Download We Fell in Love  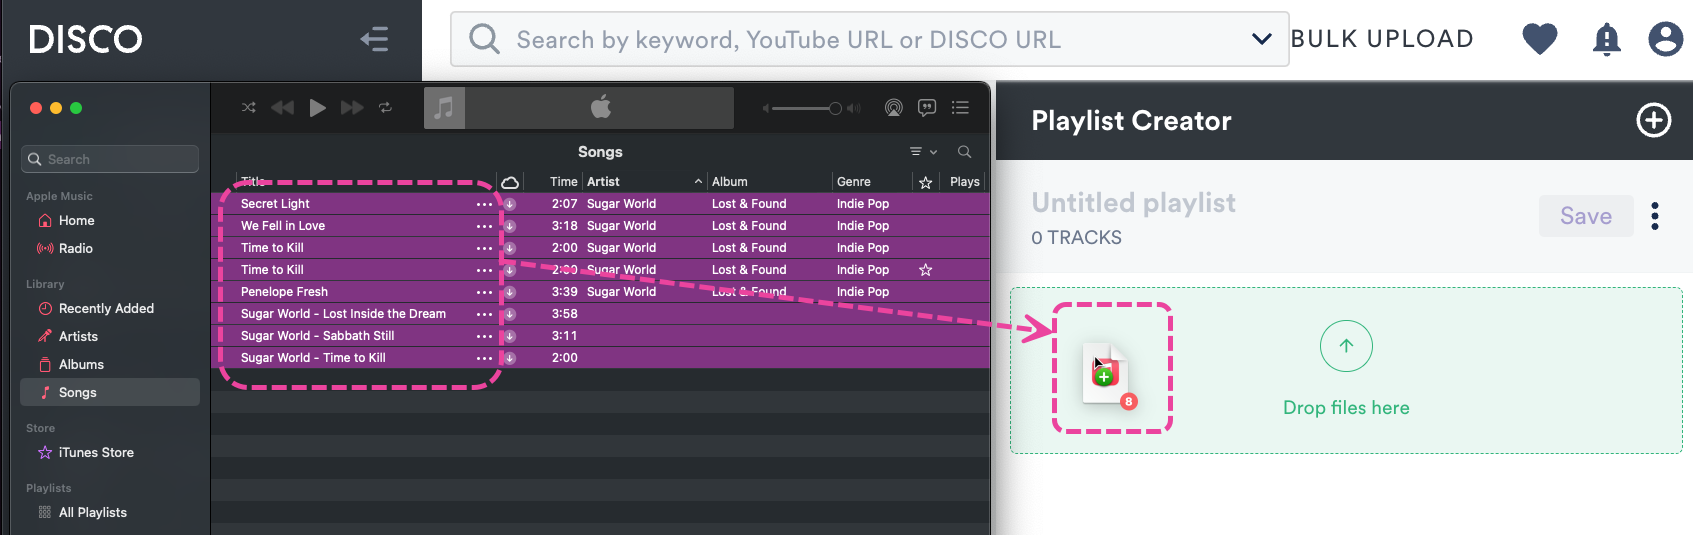(510, 226)
